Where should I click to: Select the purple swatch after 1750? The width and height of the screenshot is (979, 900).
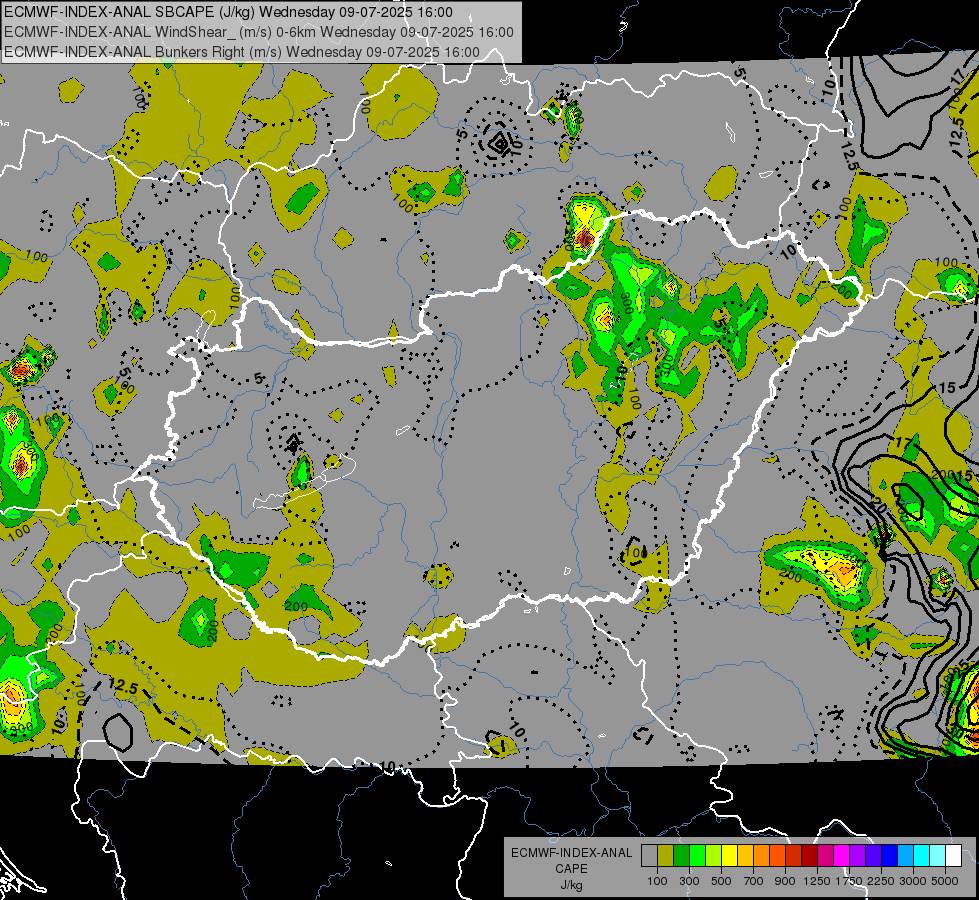click(857, 856)
